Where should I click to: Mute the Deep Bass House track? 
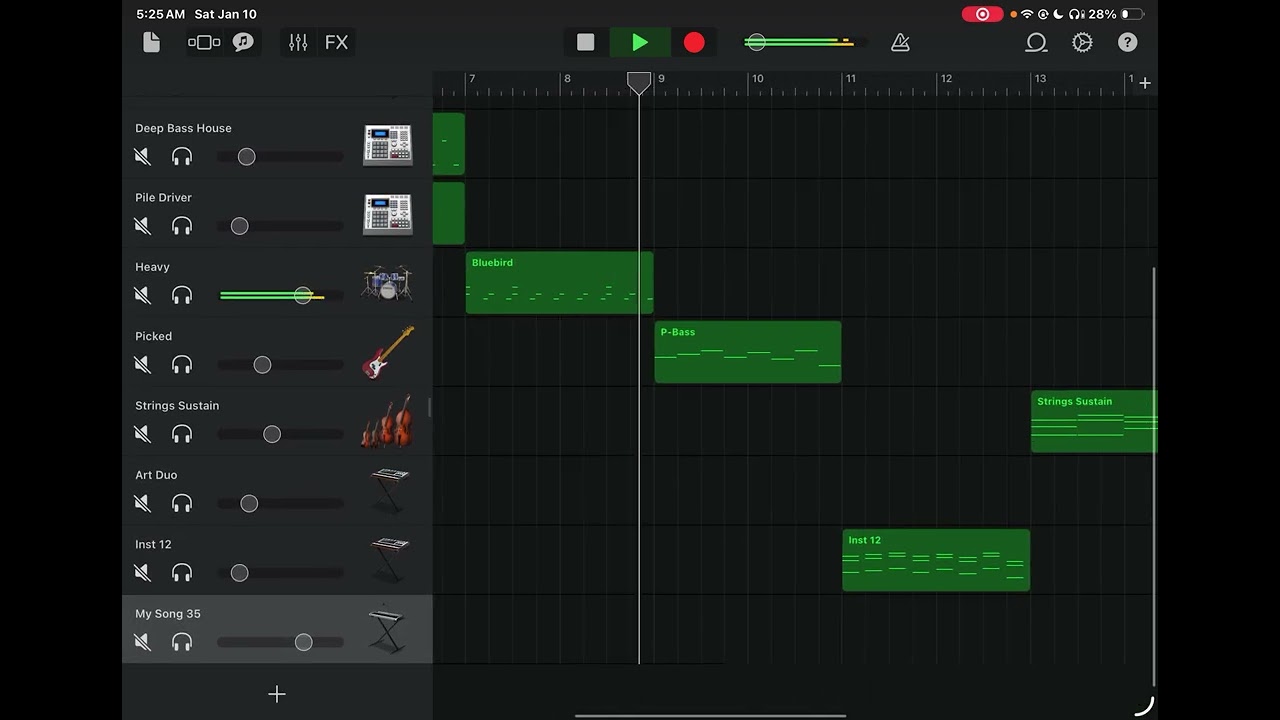[x=143, y=156]
